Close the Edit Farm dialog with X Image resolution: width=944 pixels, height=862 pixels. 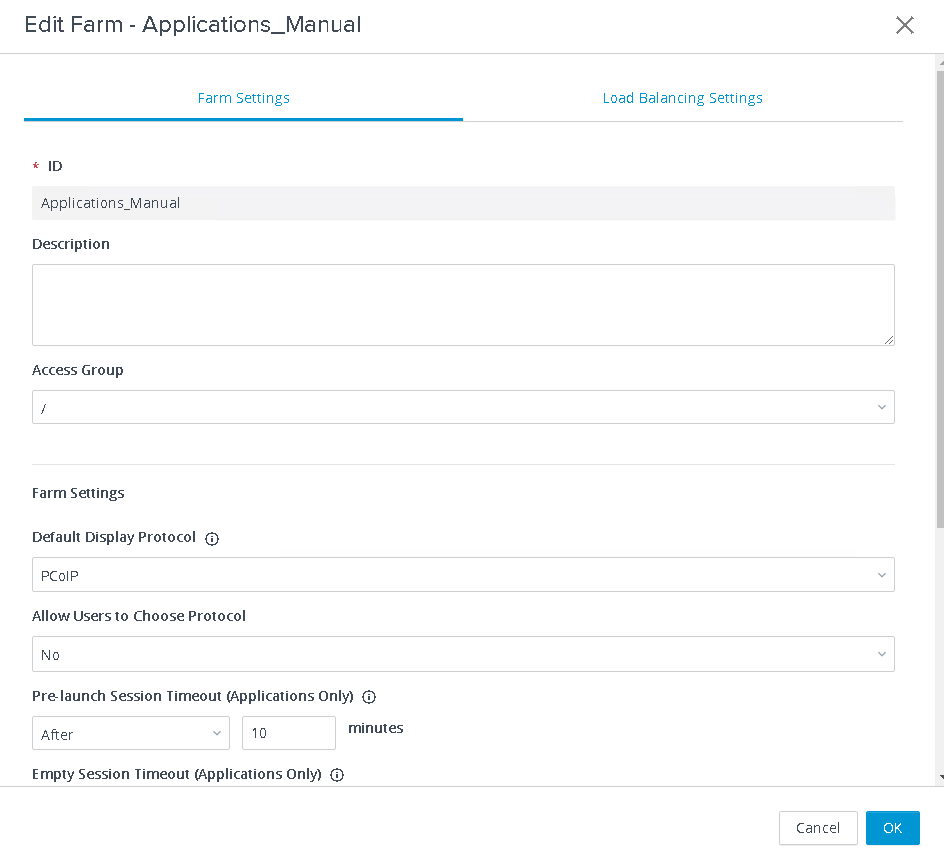[x=905, y=25]
